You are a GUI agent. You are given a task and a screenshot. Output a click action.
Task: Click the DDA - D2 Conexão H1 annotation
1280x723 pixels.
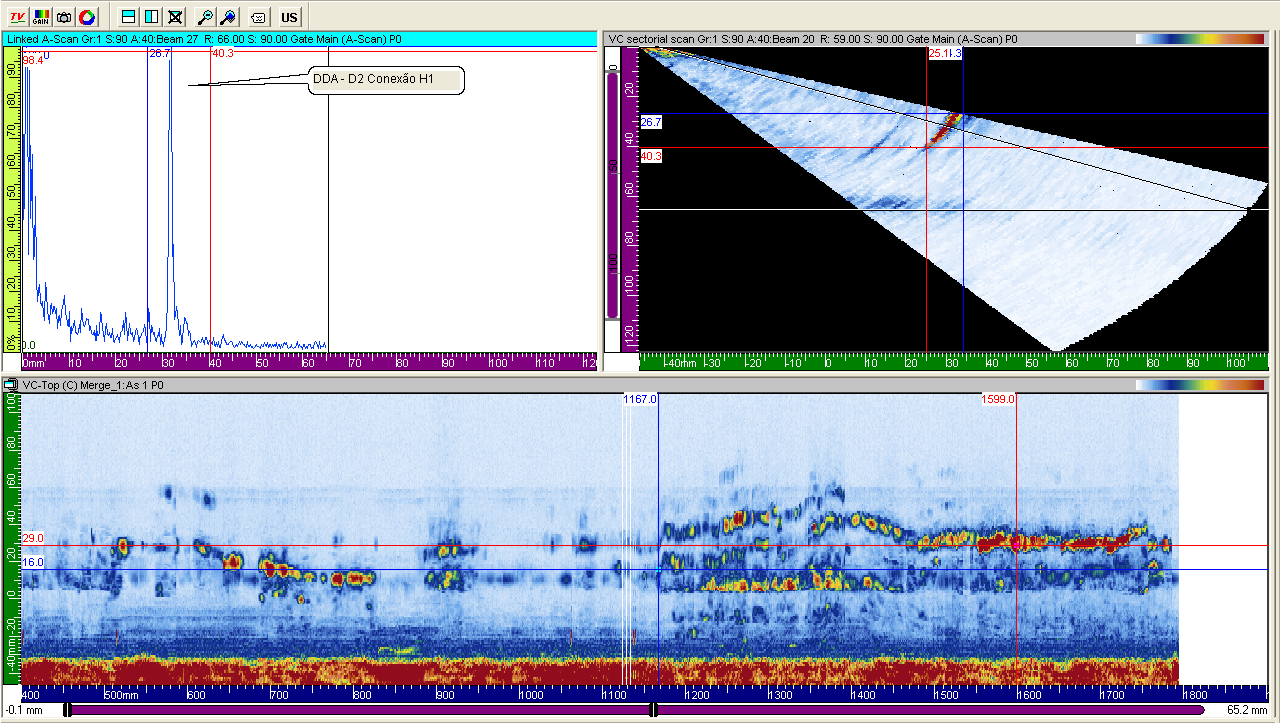(387, 80)
